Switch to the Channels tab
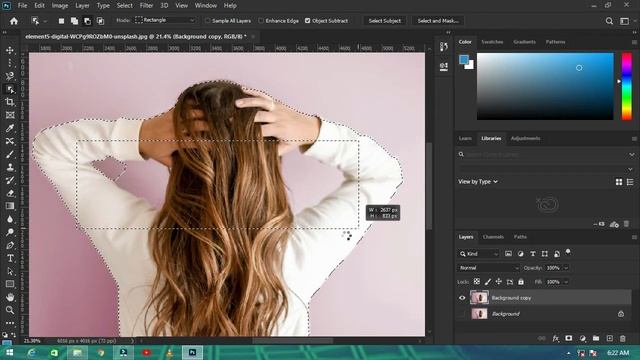 pos(493,237)
